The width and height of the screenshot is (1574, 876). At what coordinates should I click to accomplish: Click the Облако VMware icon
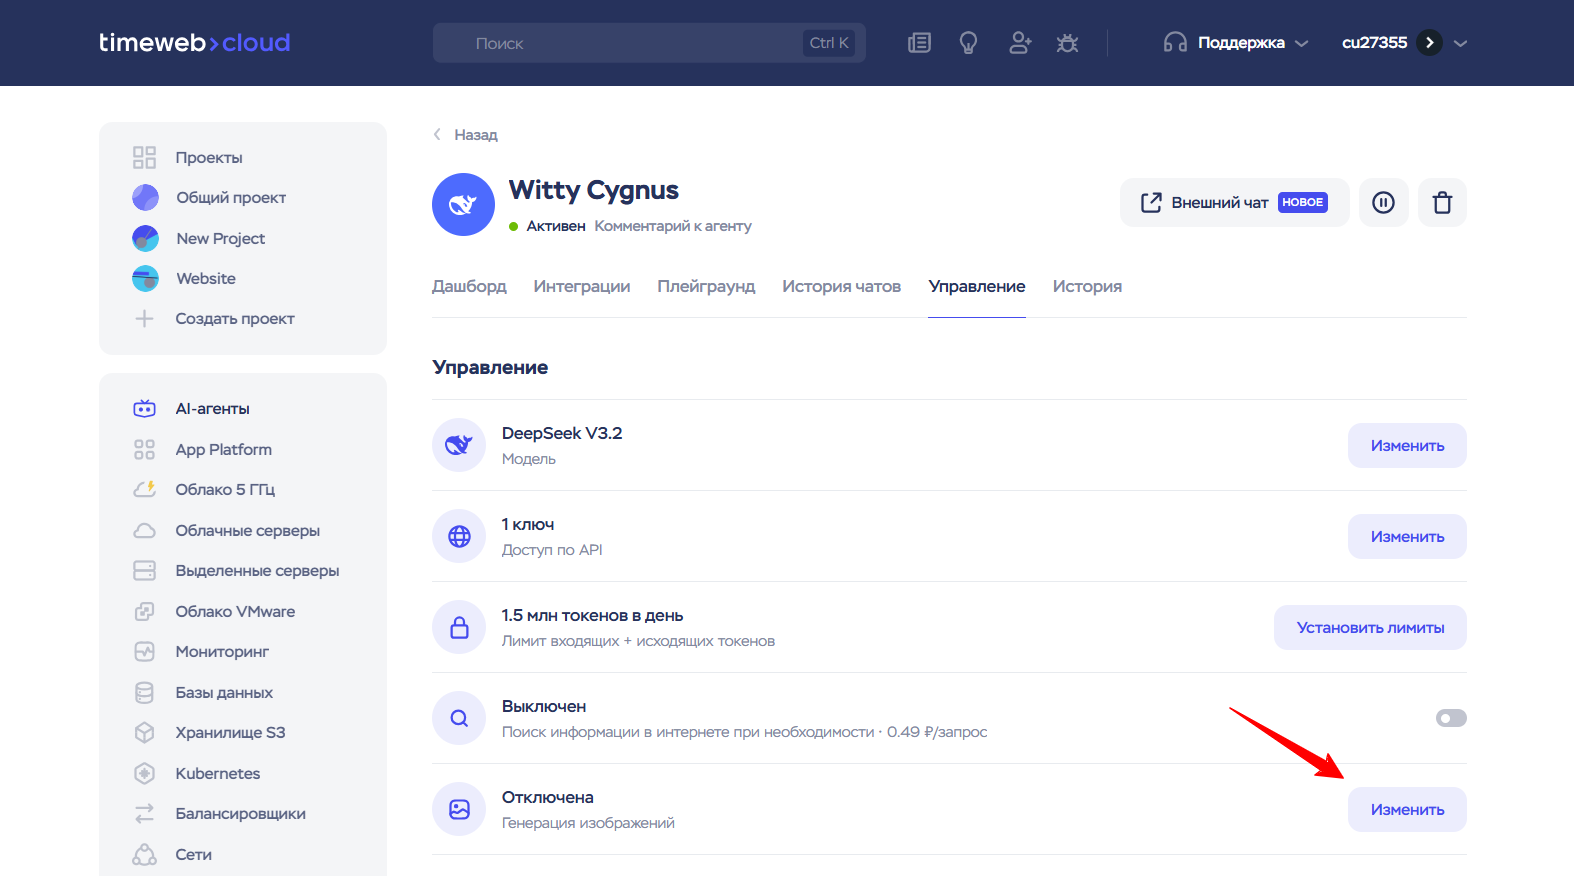pyautogui.click(x=145, y=611)
